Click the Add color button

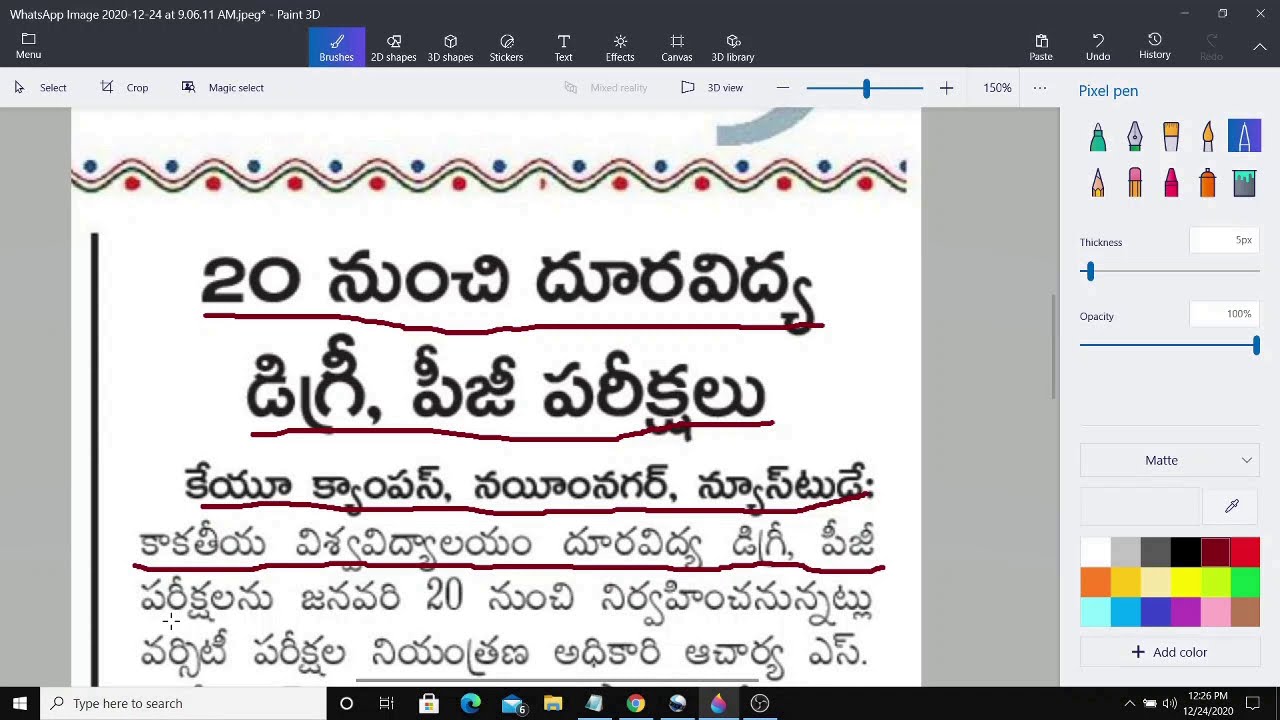pos(1170,652)
